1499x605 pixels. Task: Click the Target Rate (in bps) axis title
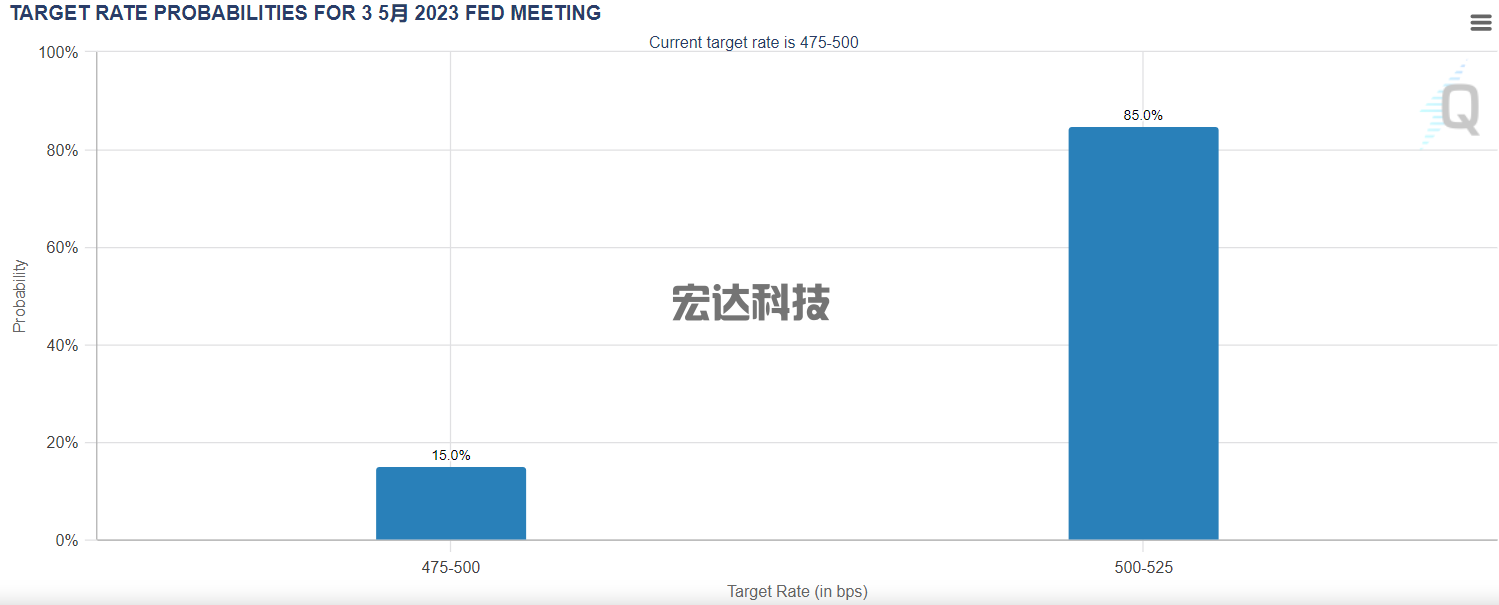(x=797, y=591)
